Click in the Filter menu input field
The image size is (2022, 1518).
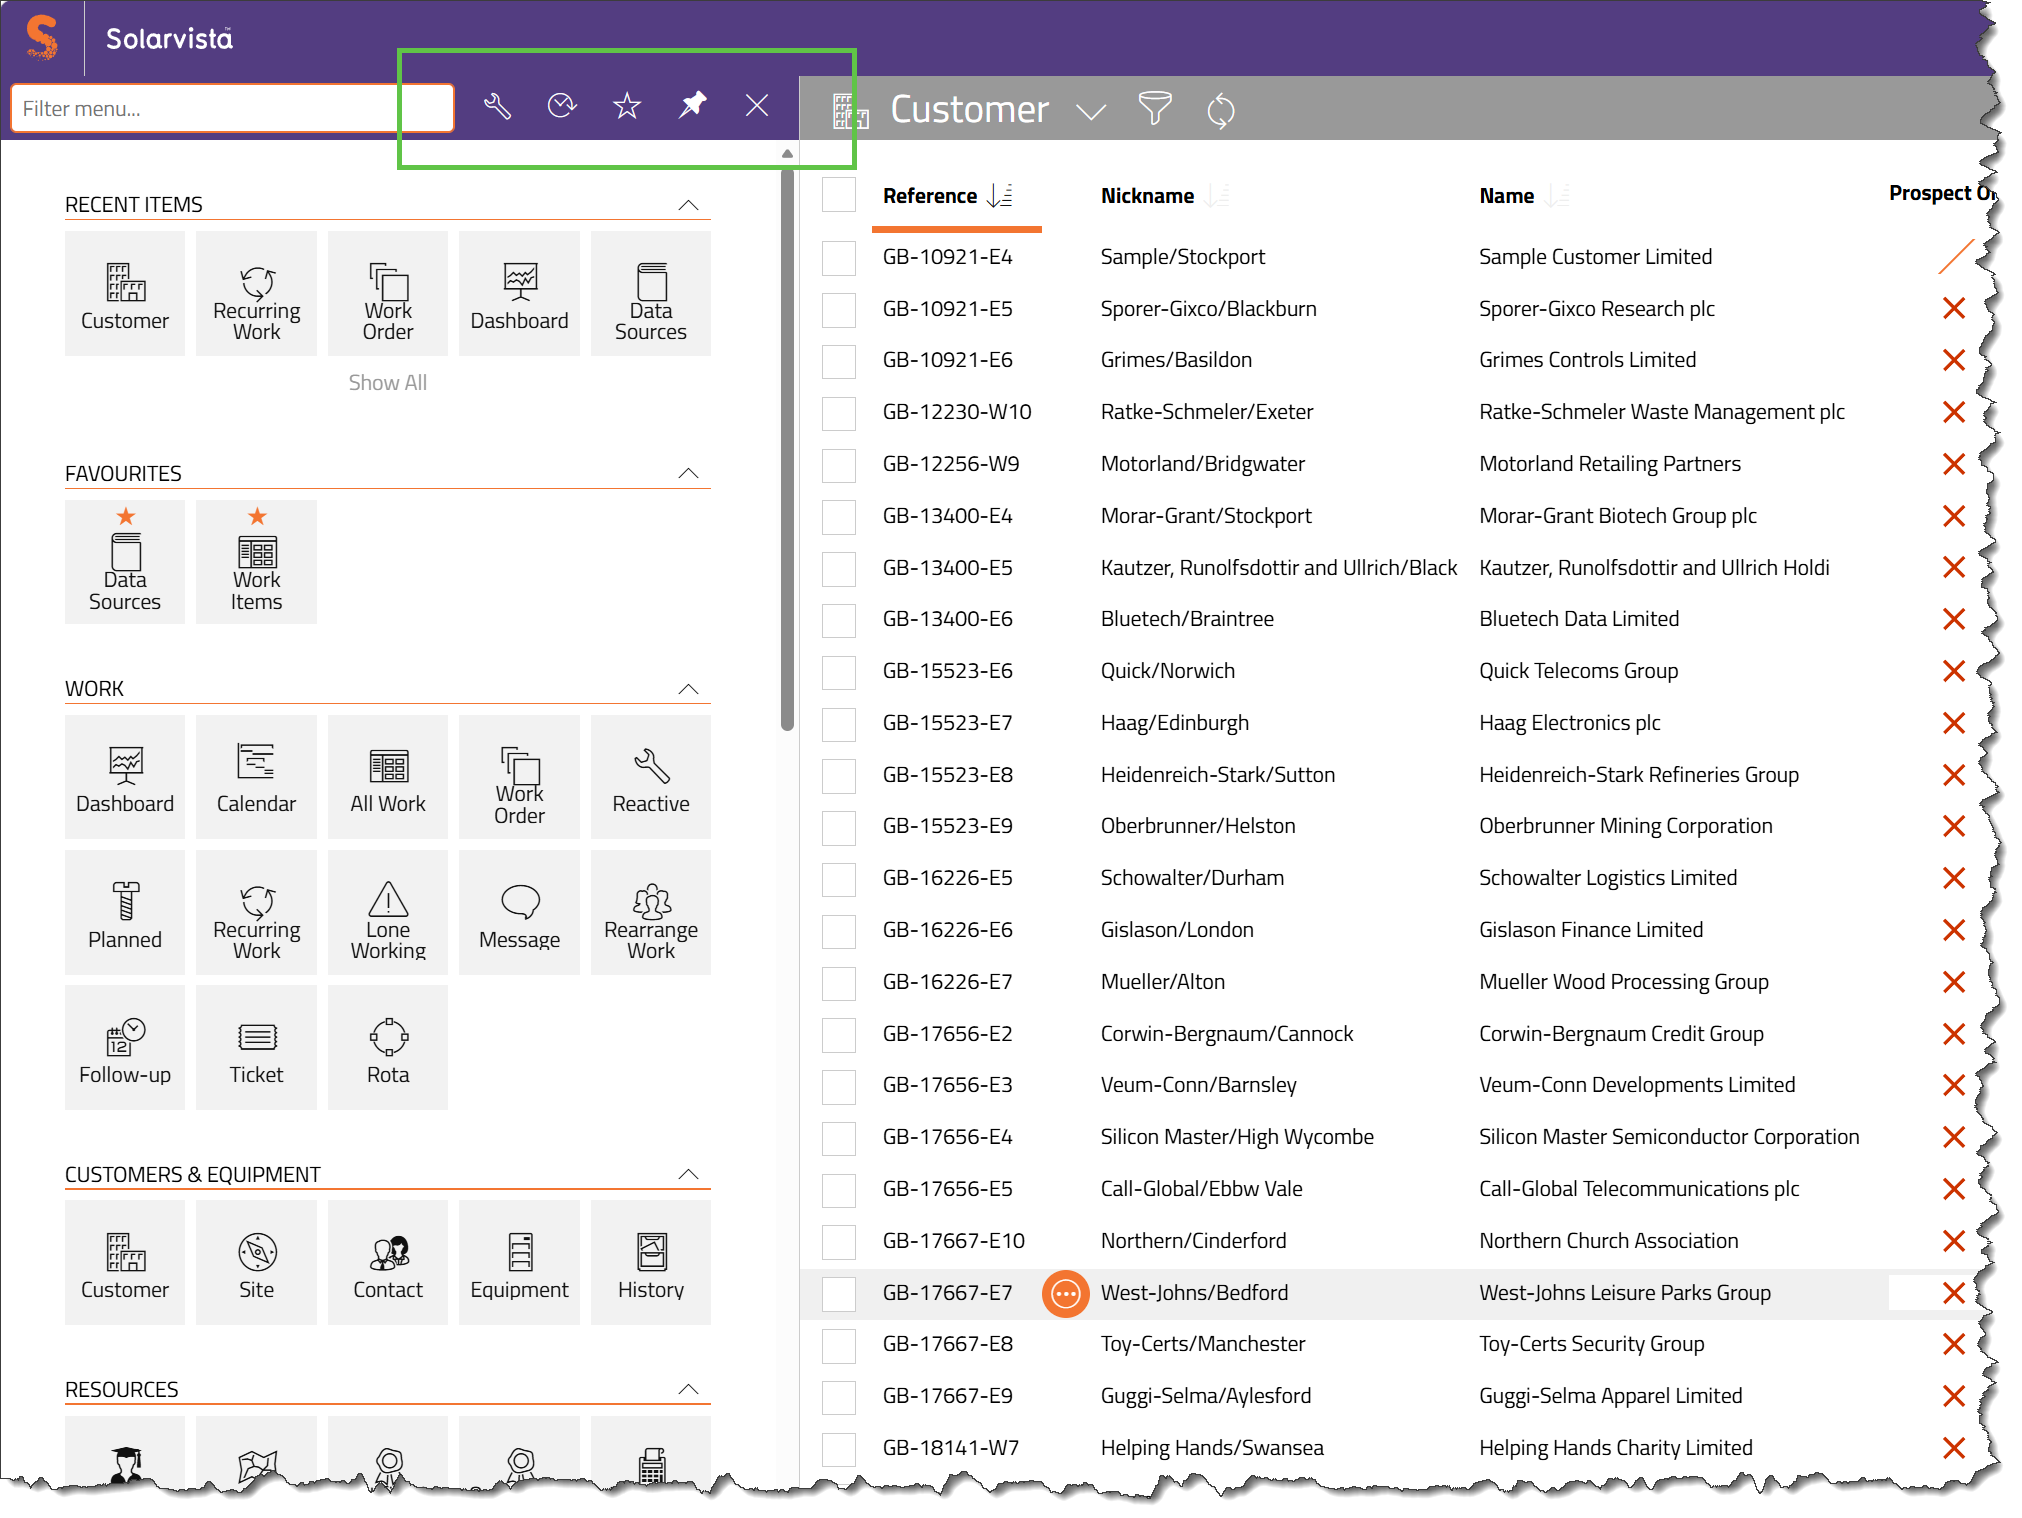coord(232,108)
